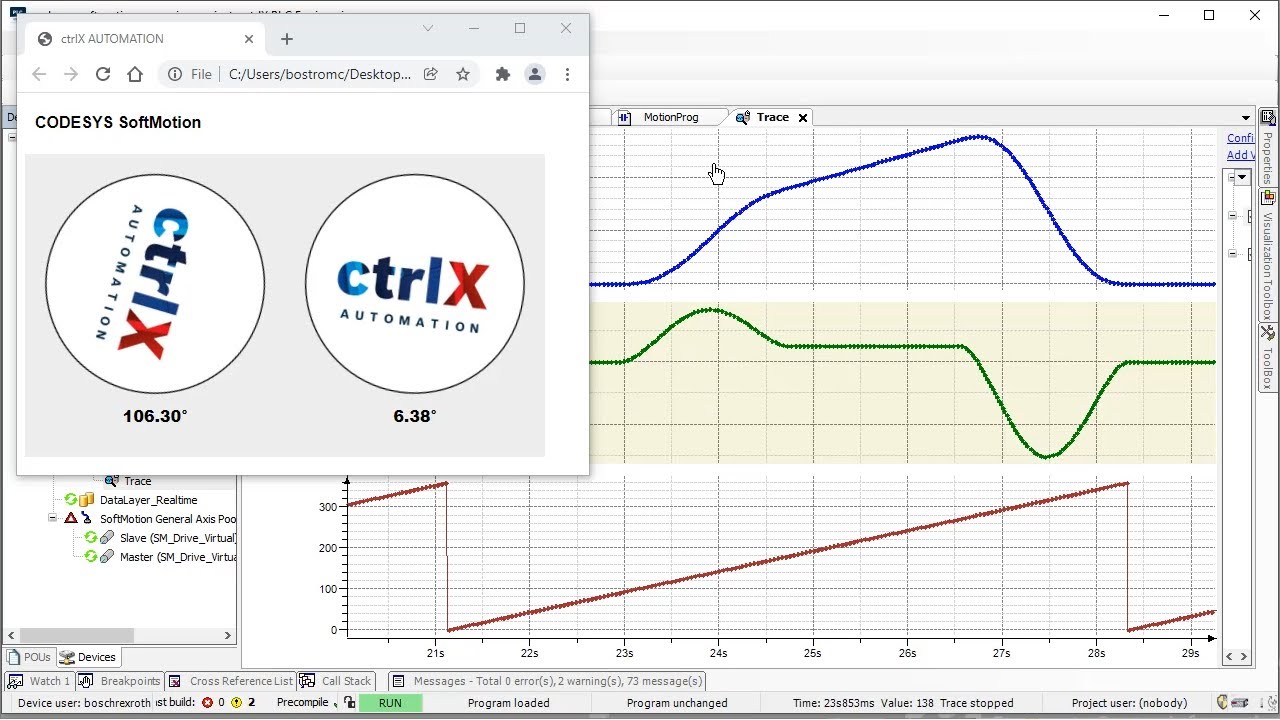Collapse the SoftMotion General Axis Pool node

click(52, 519)
